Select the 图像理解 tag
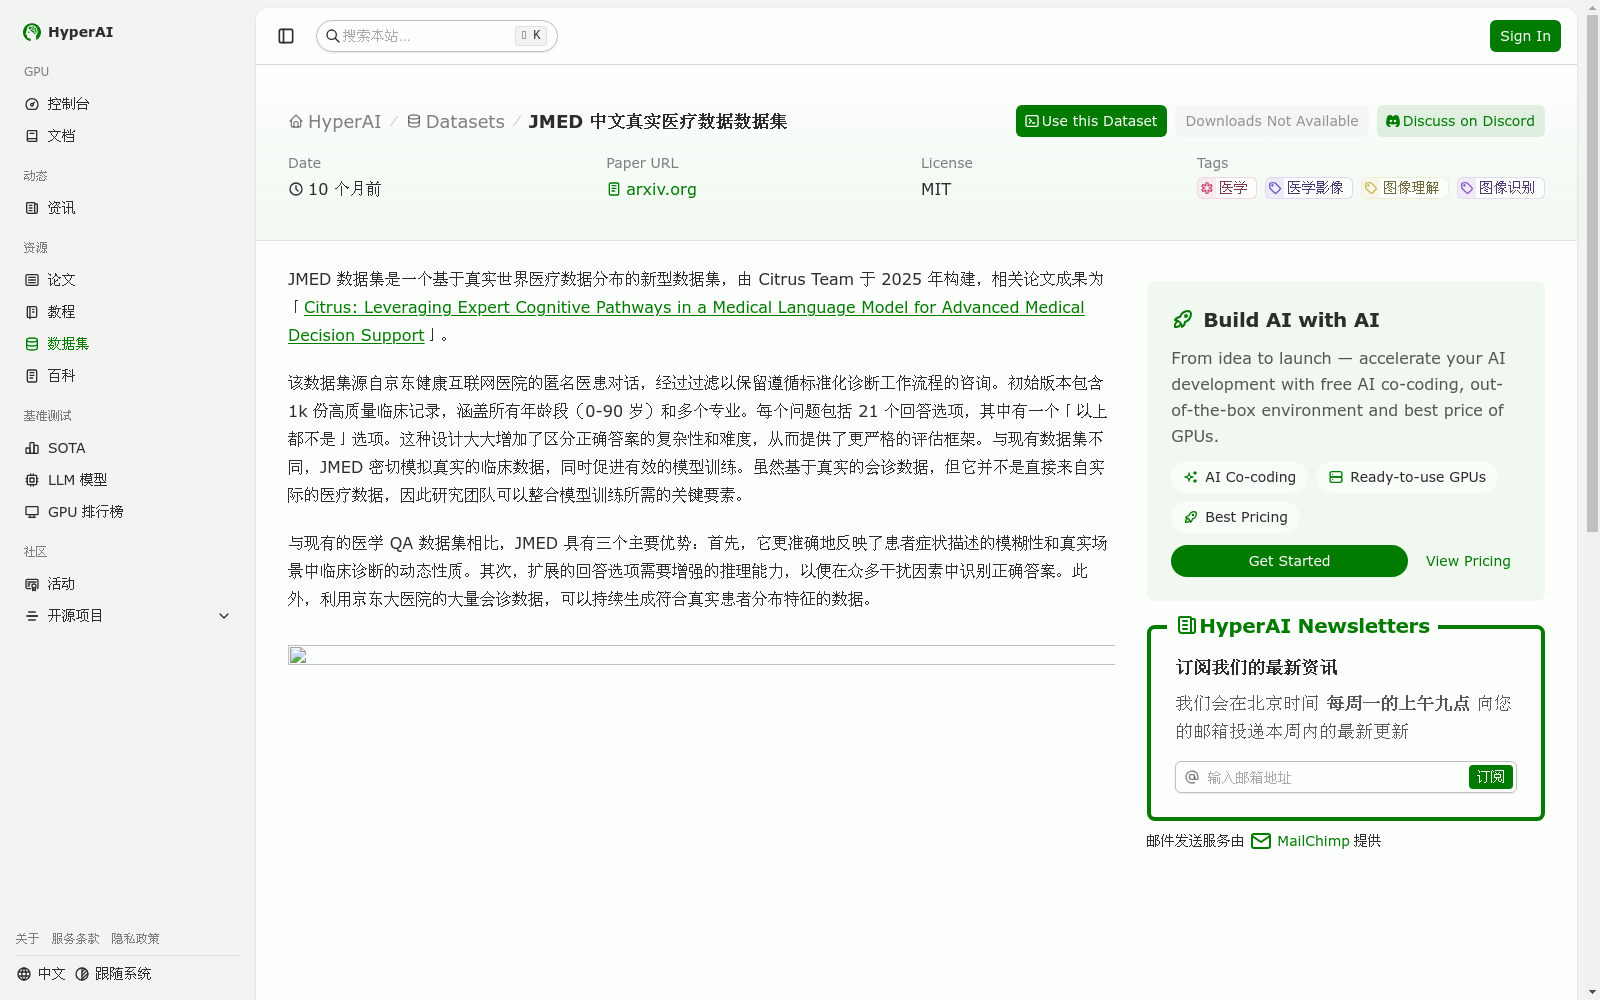 point(1404,188)
